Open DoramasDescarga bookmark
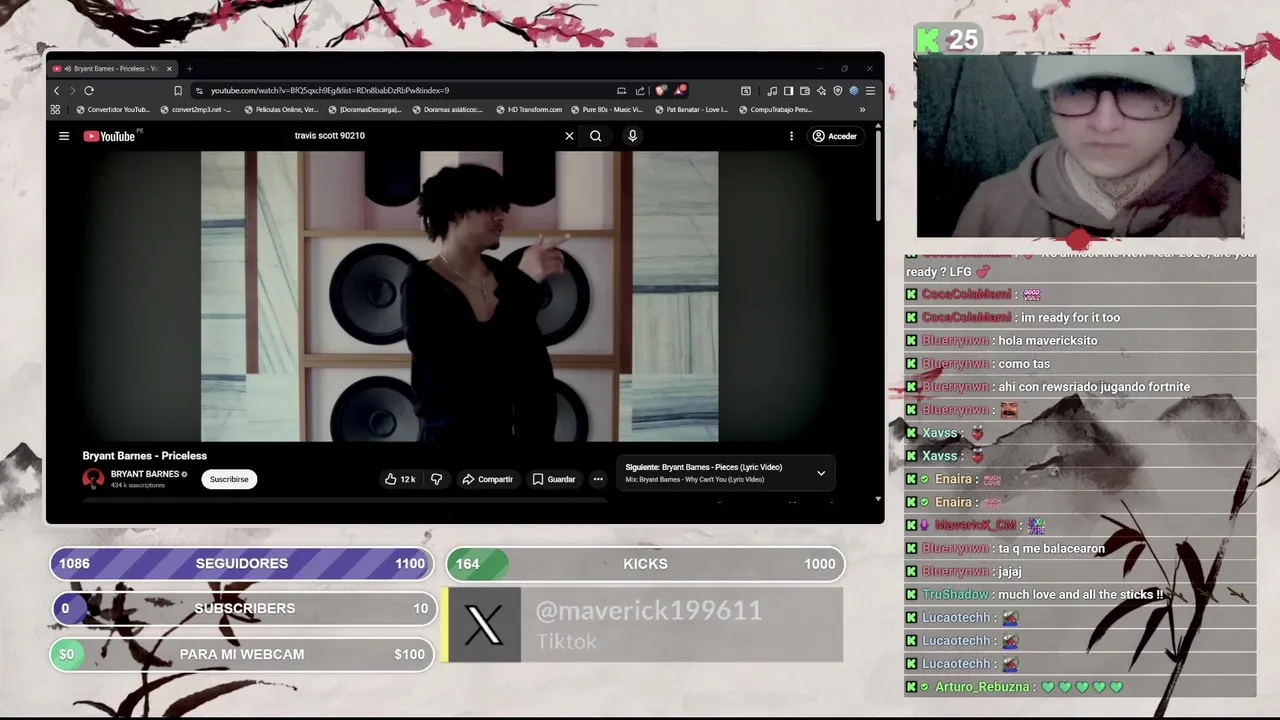This screenshot has height=720, width=1280. [x=366, y=110]
